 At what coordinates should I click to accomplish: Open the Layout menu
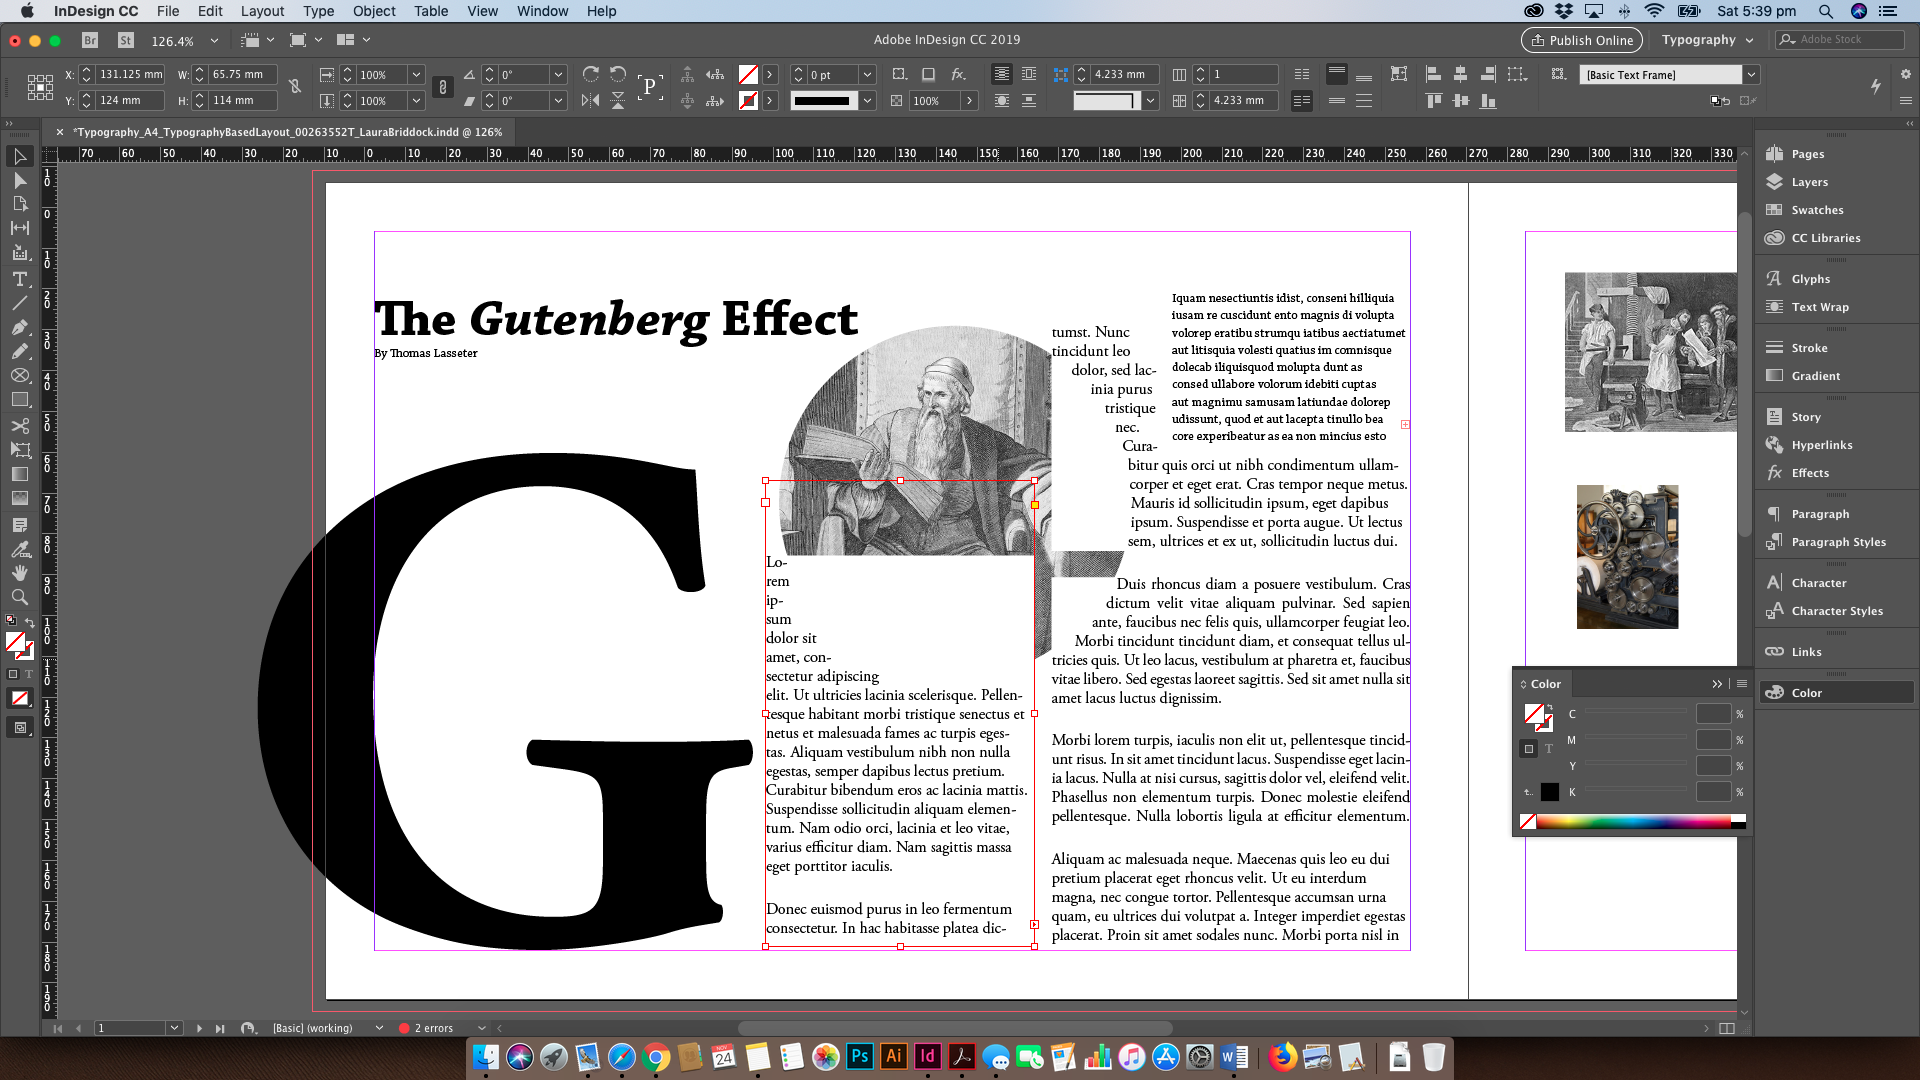[262, 11]
